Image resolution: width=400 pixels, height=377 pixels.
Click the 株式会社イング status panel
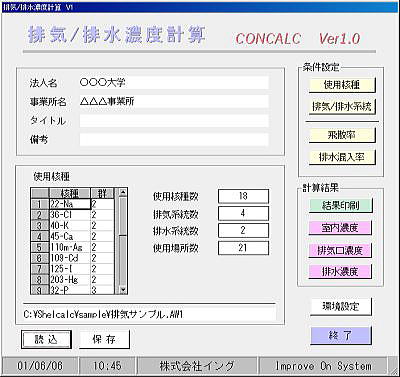pos(197,366)
